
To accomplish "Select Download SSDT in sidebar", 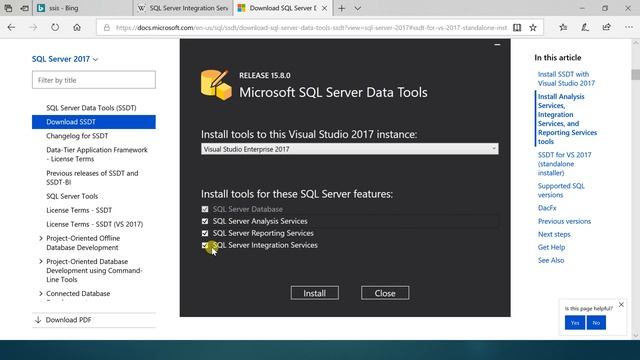I will 94,122.
